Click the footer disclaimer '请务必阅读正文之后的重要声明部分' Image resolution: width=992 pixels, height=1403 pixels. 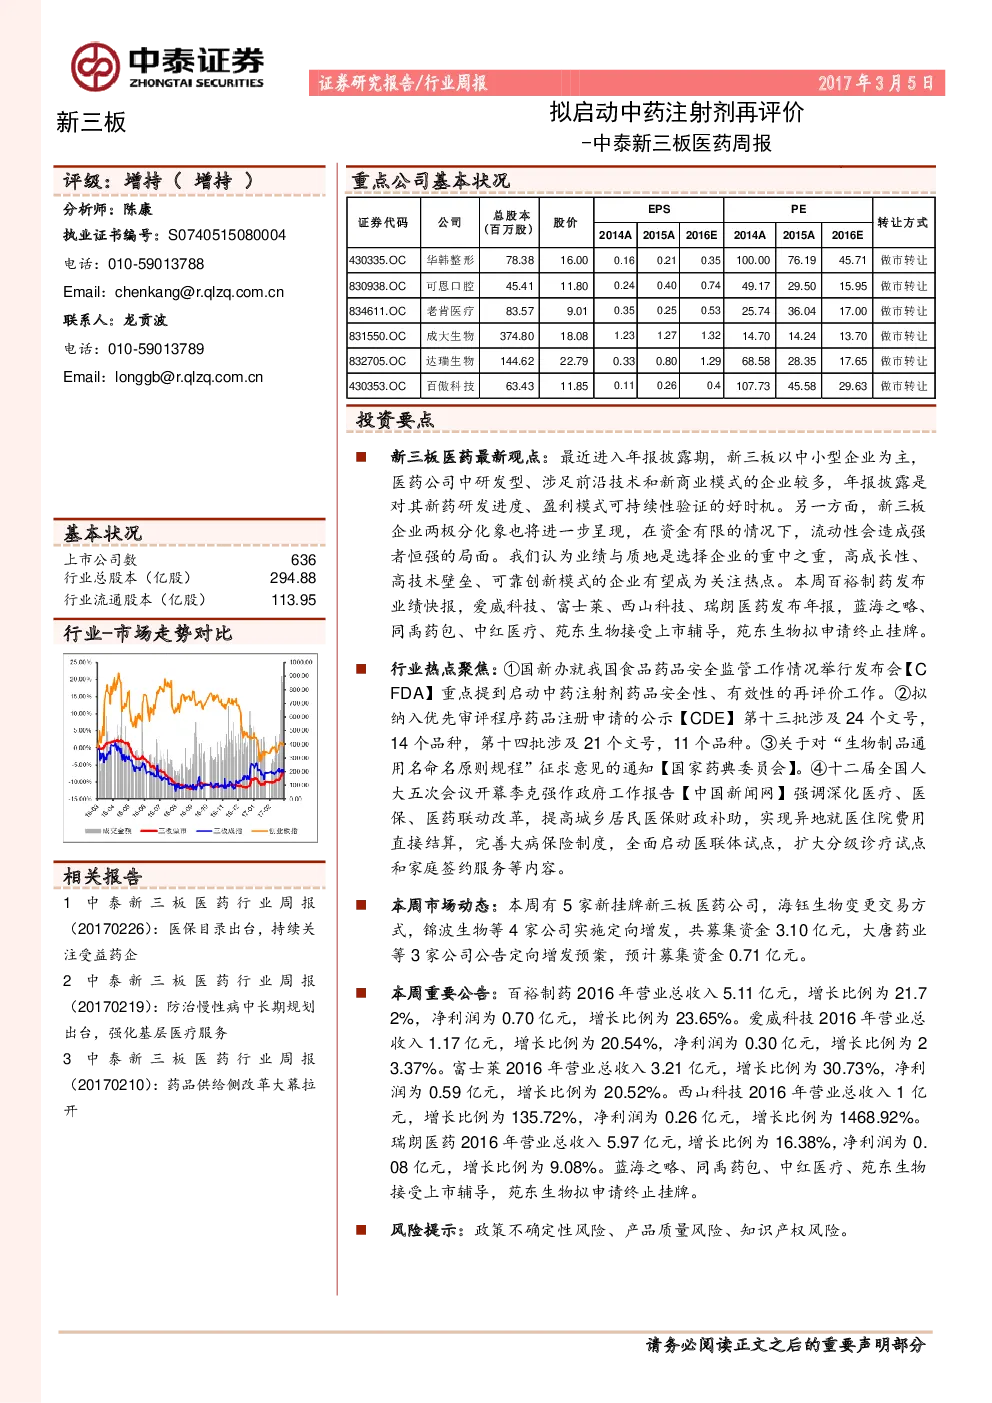click(x=786, y=1345)
